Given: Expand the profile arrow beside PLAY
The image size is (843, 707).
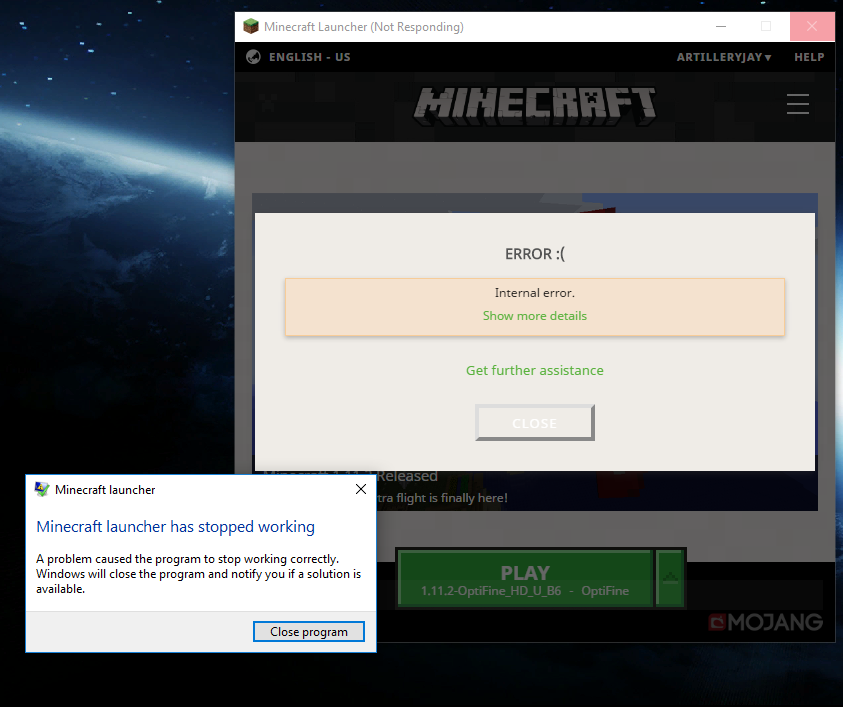Looking at the screenshot, I should [670, 579].
